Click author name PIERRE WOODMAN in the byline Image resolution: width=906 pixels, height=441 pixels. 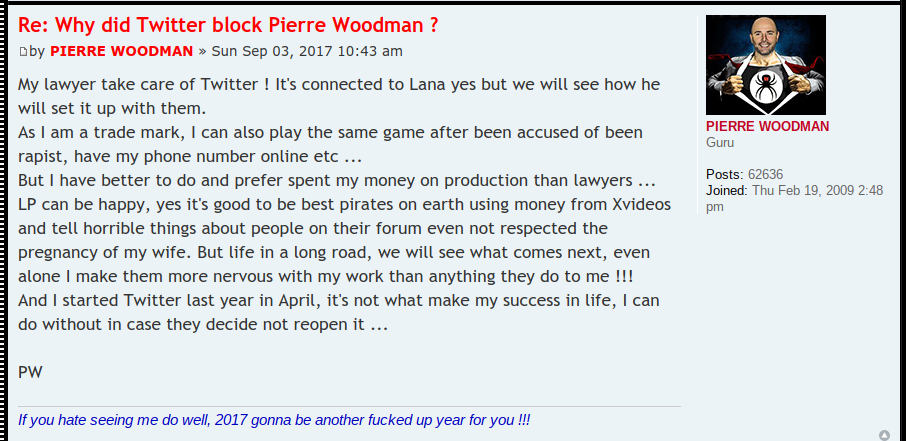[121, 51]
